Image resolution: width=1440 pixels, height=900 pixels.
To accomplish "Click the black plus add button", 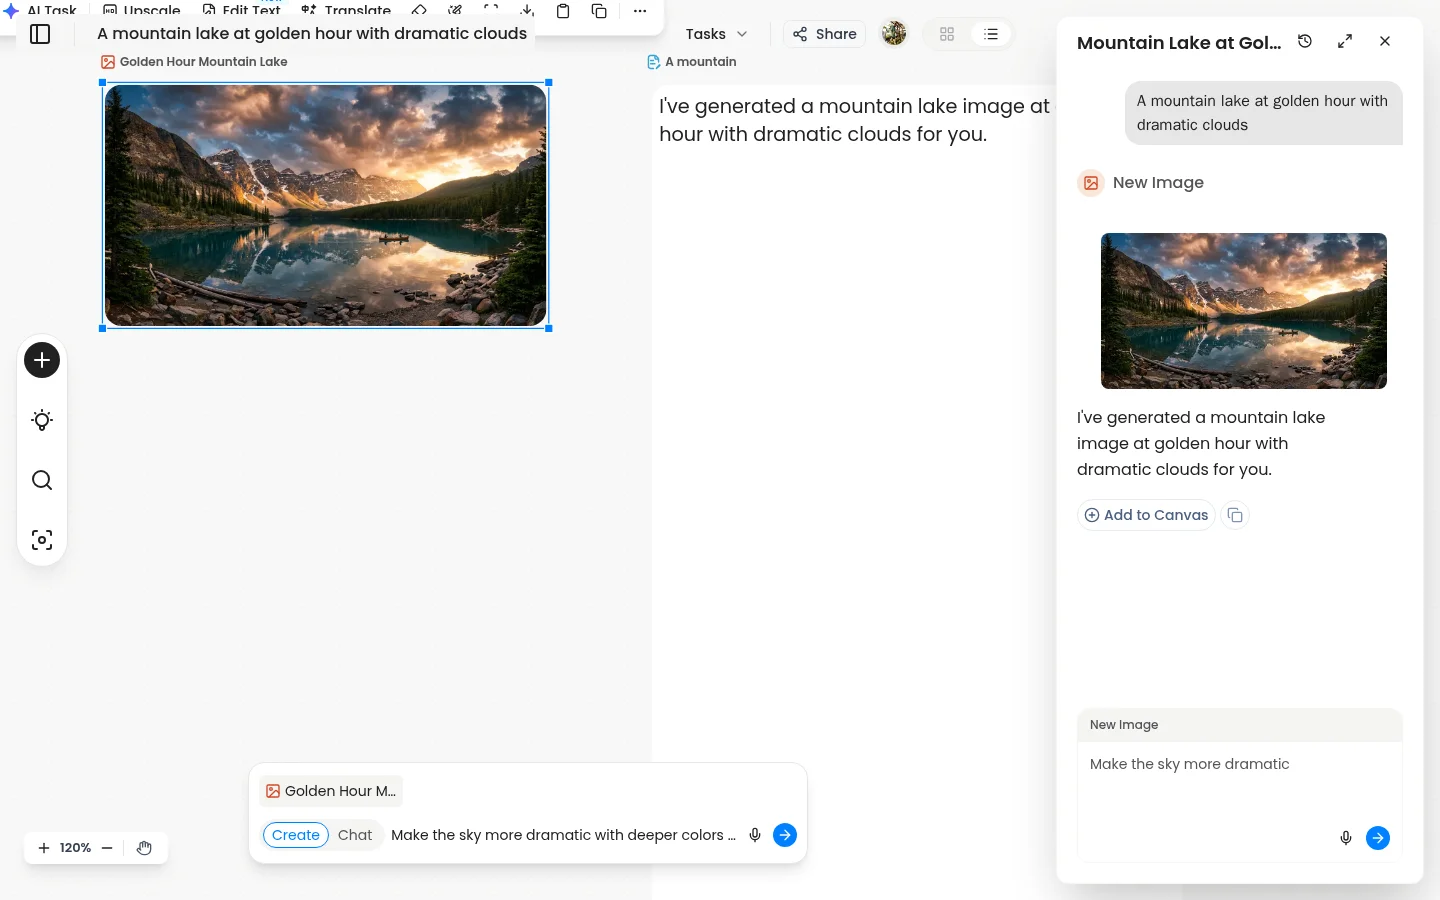I will tap(42, 360).
